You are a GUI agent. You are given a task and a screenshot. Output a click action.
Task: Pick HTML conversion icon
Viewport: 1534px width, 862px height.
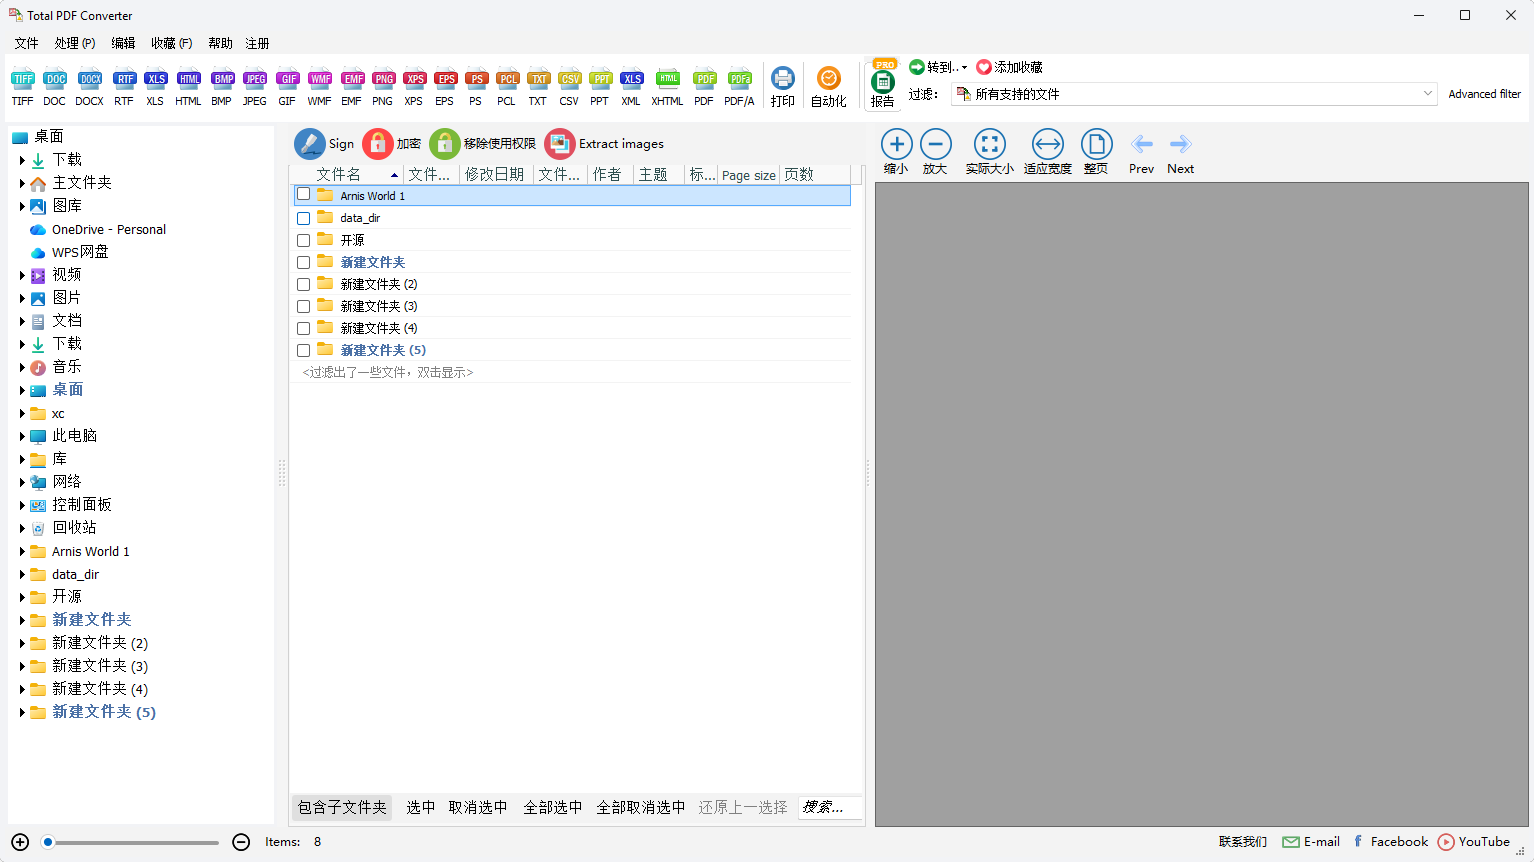[x=188, y=87]
